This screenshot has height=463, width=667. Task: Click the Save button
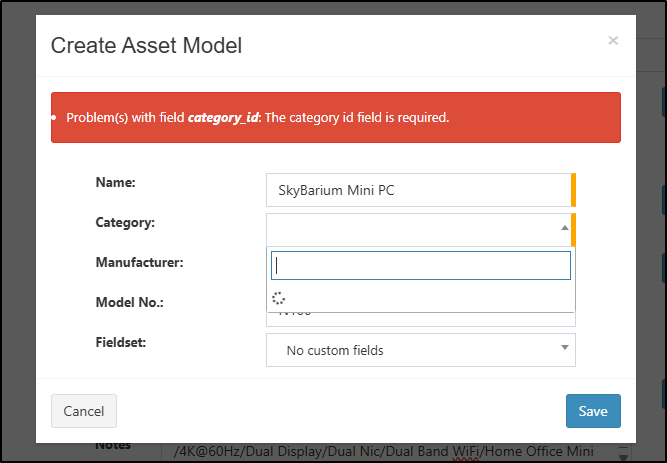pos(593,411)
